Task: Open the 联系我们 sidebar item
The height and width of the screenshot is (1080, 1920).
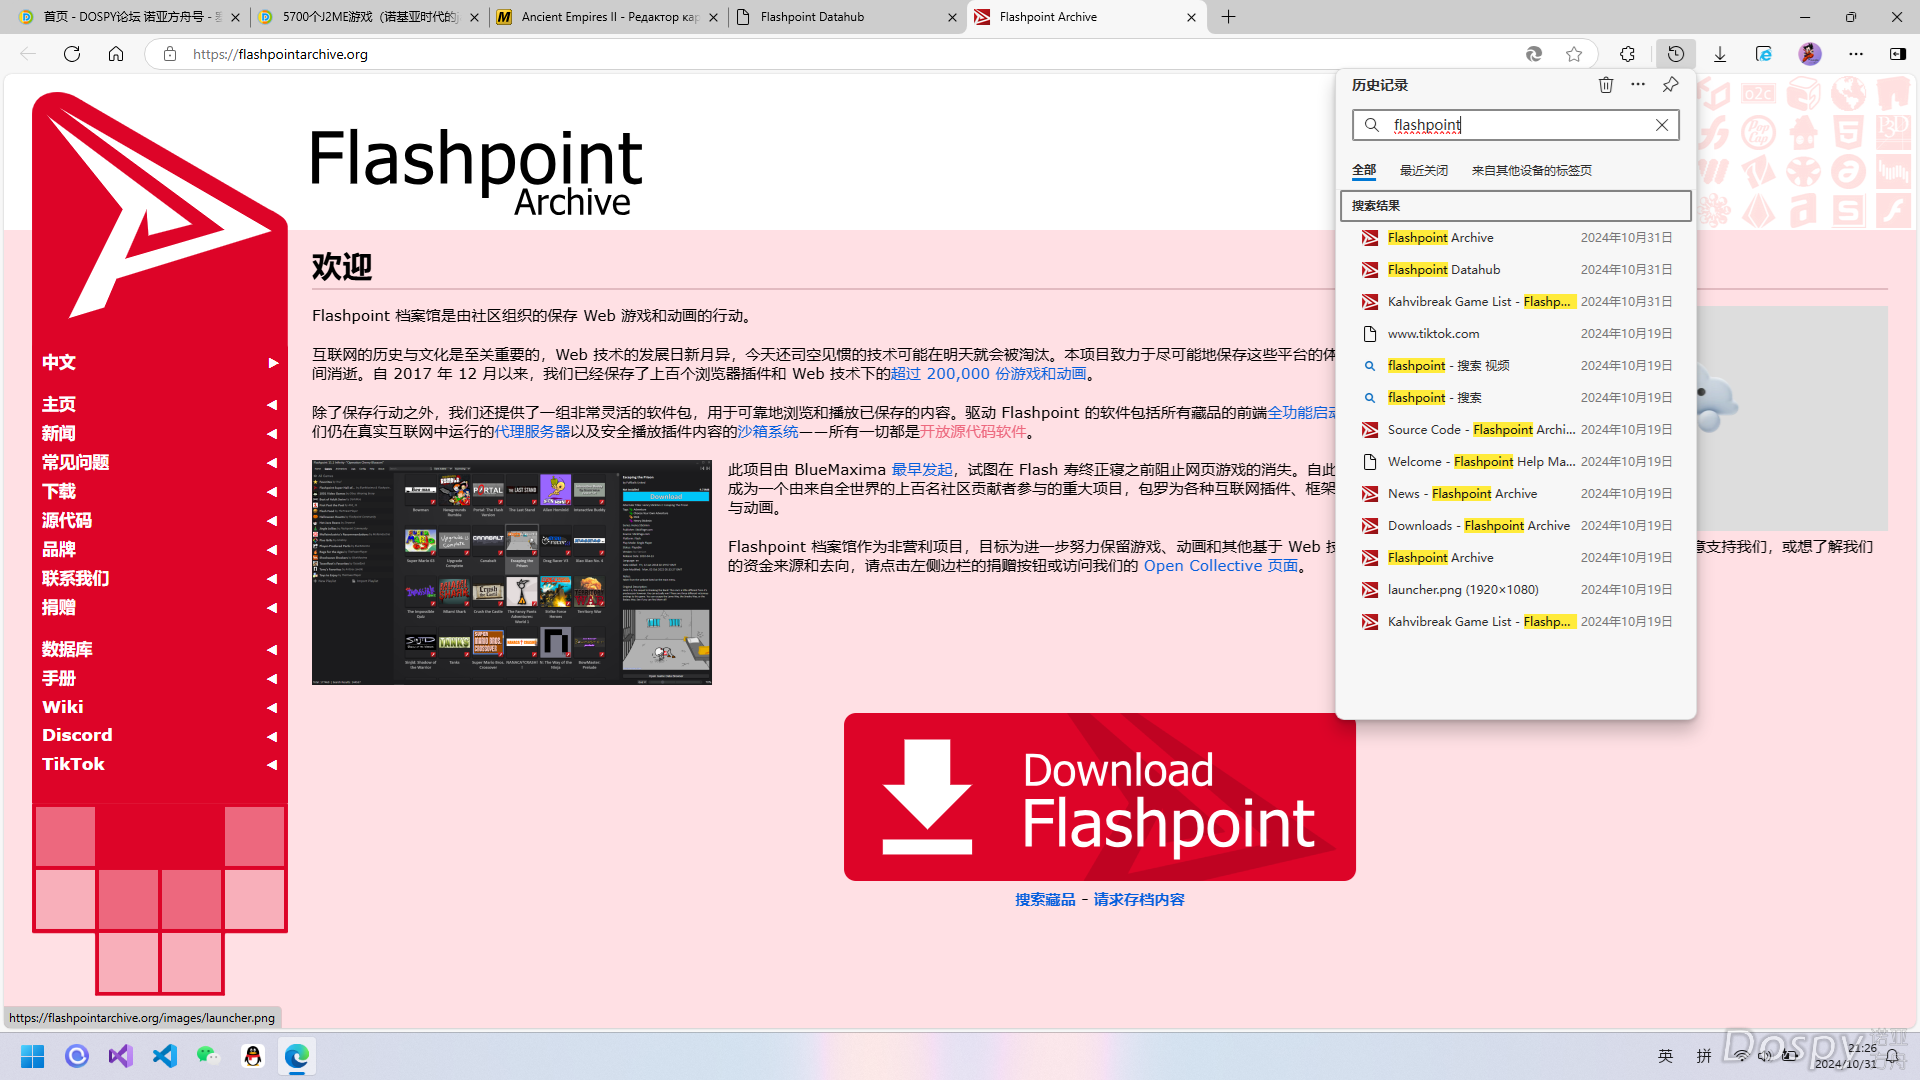Action: pyautogui.click(x=160, y=578)
